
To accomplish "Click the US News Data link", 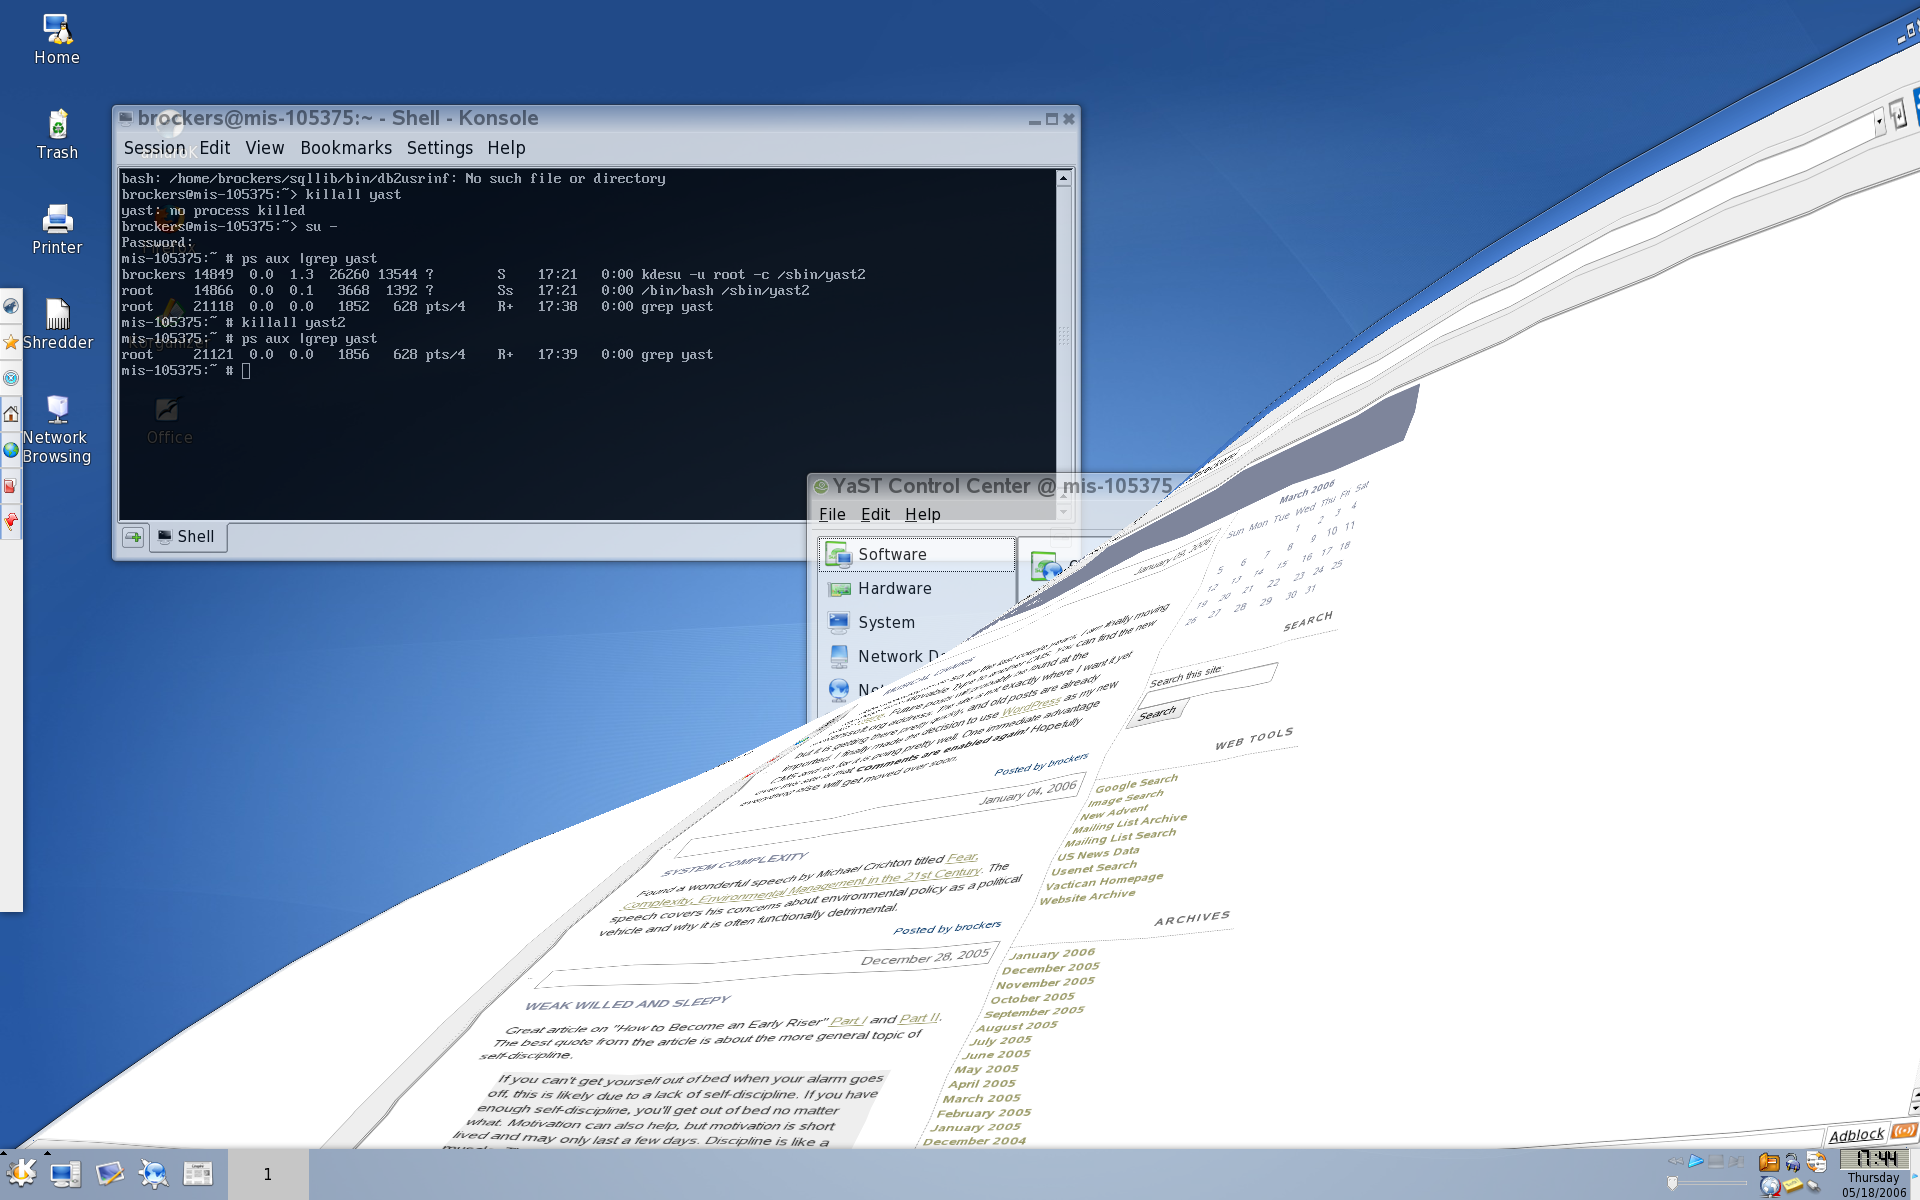I will 1098,854.
